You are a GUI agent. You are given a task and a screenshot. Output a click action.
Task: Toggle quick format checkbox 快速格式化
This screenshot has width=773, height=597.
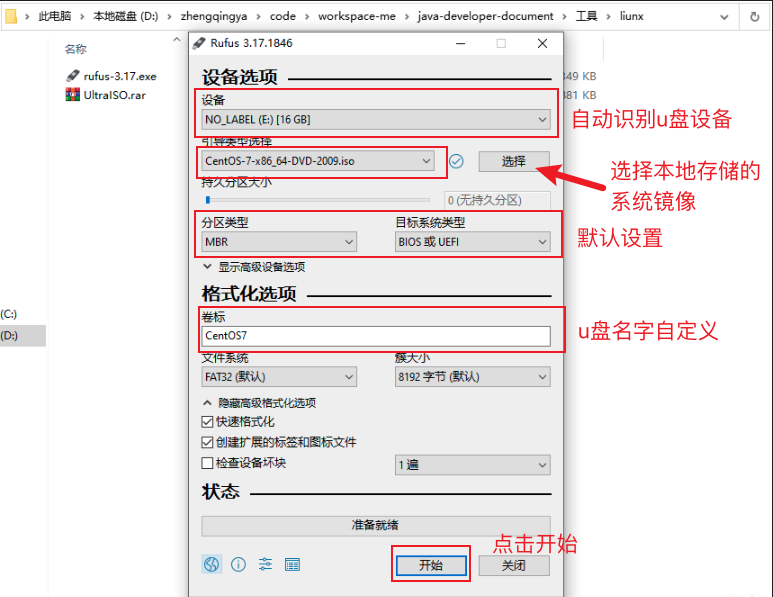(207, 422)
